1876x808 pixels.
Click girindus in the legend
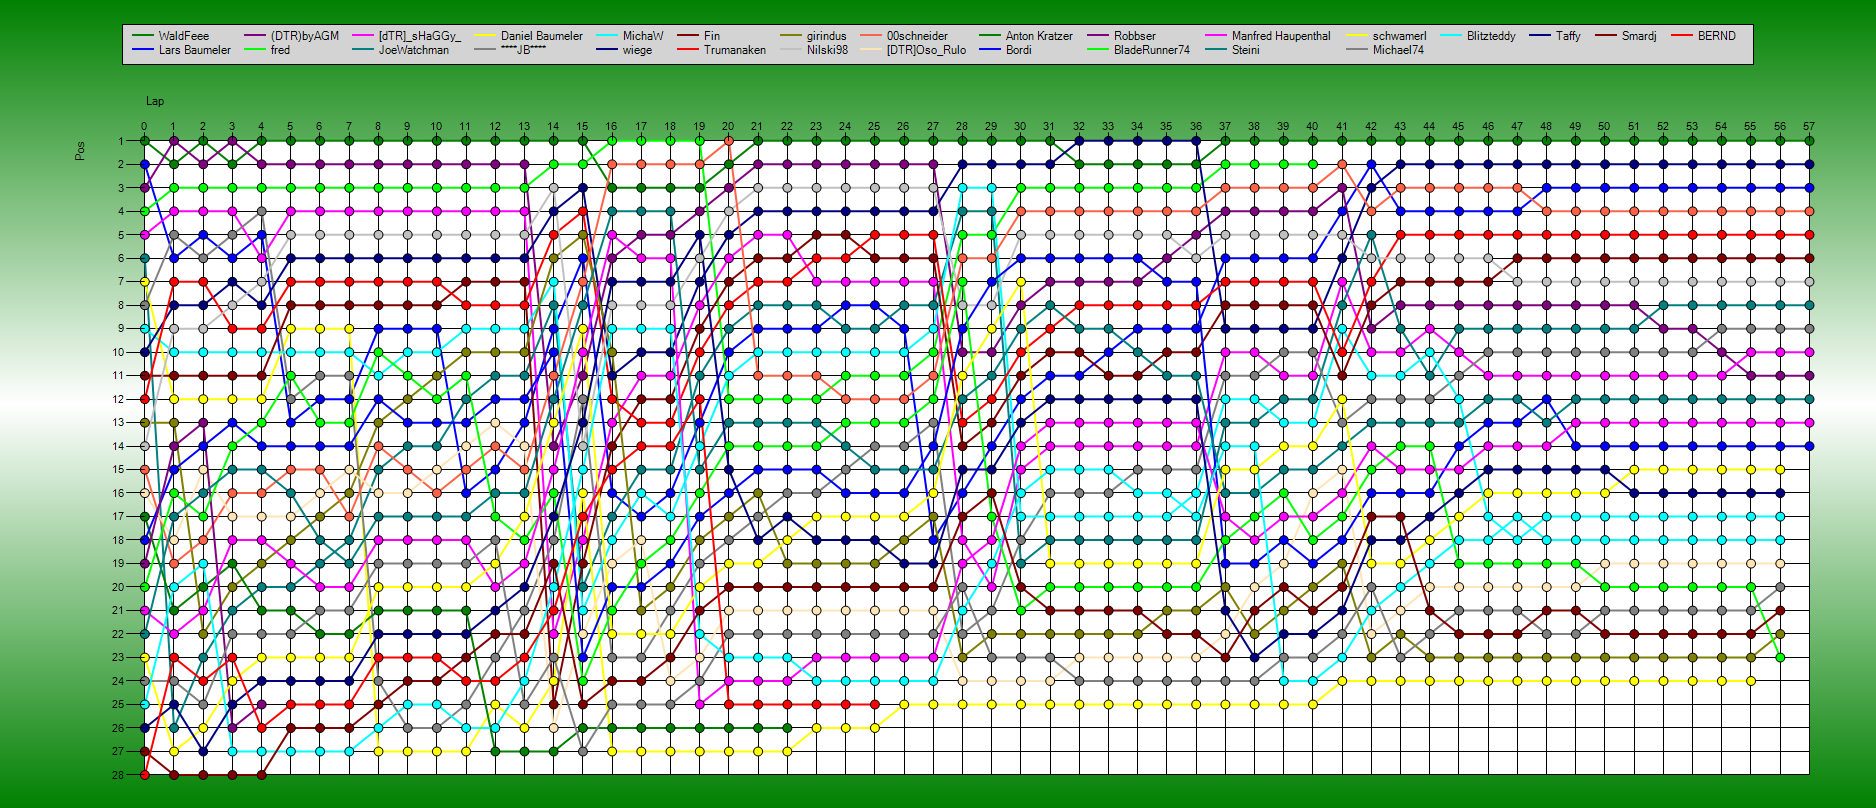pyautogui.click(x=826, y=36)
